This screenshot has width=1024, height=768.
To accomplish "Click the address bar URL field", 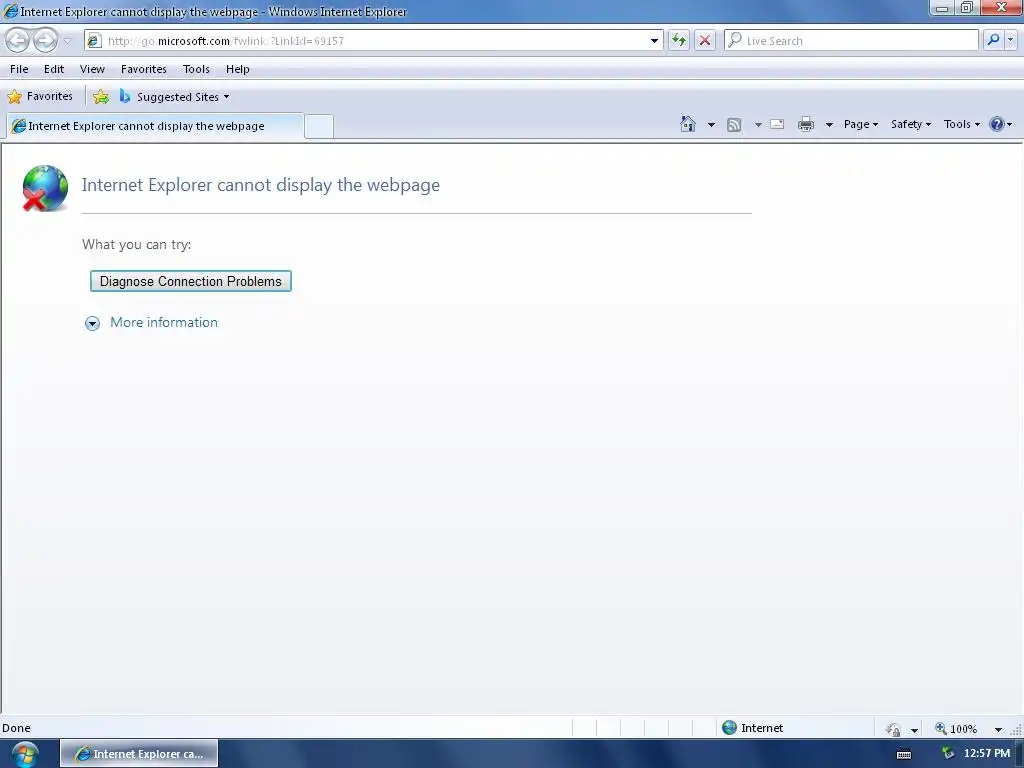I will click(374, 40).
